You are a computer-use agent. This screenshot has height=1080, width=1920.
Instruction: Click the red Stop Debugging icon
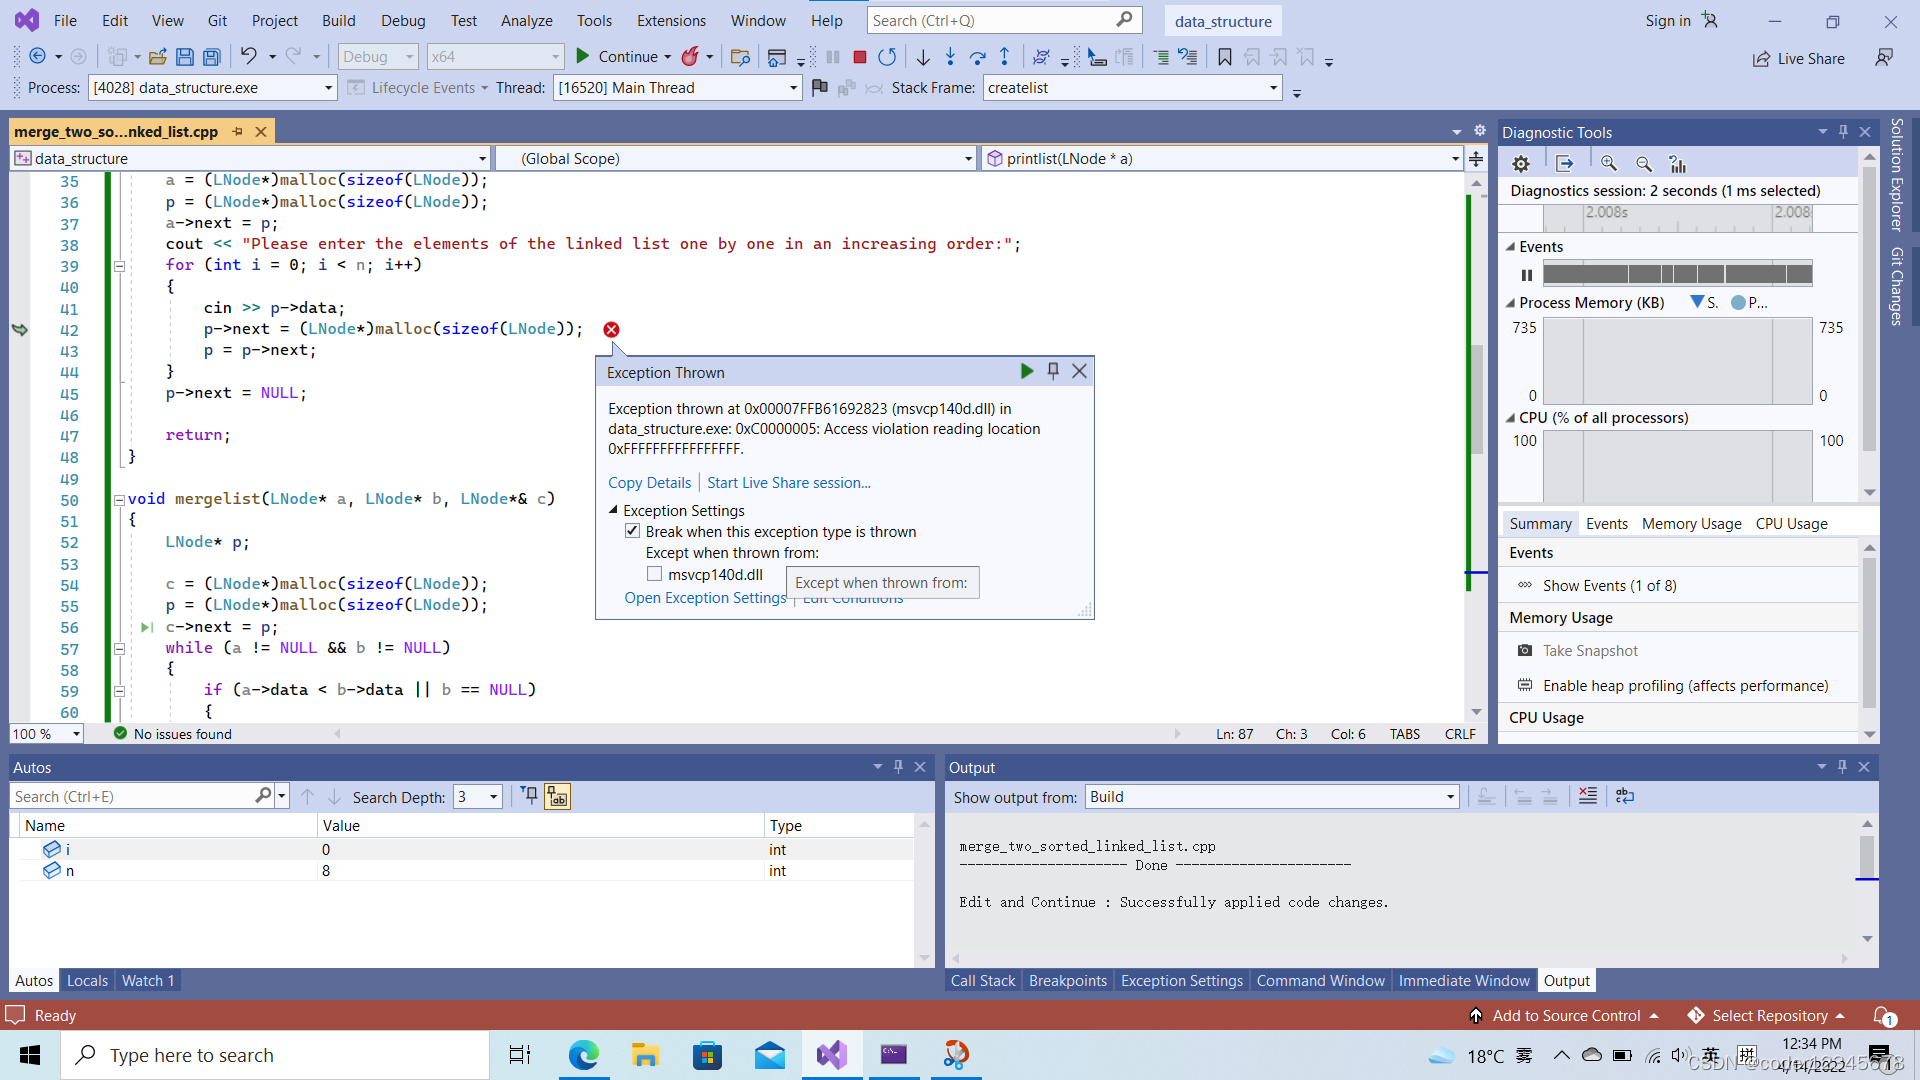pos(859,57)
